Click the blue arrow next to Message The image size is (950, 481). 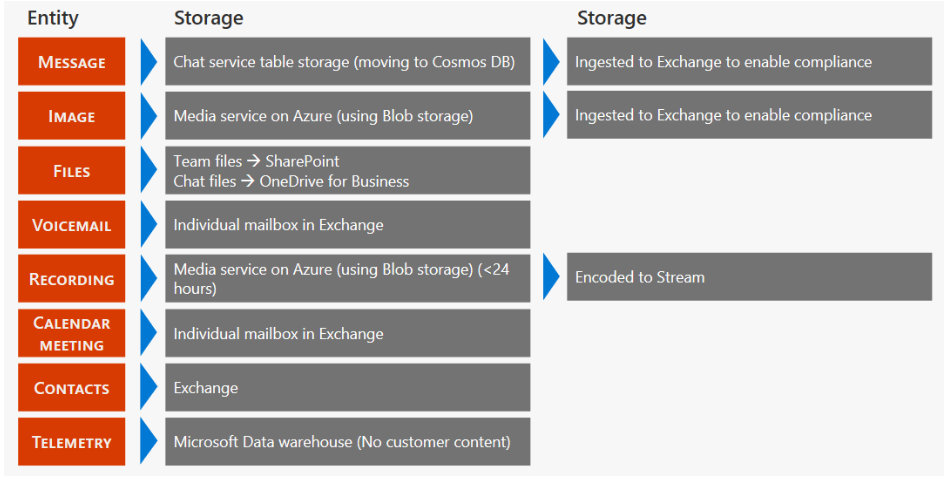coord(148,62)
